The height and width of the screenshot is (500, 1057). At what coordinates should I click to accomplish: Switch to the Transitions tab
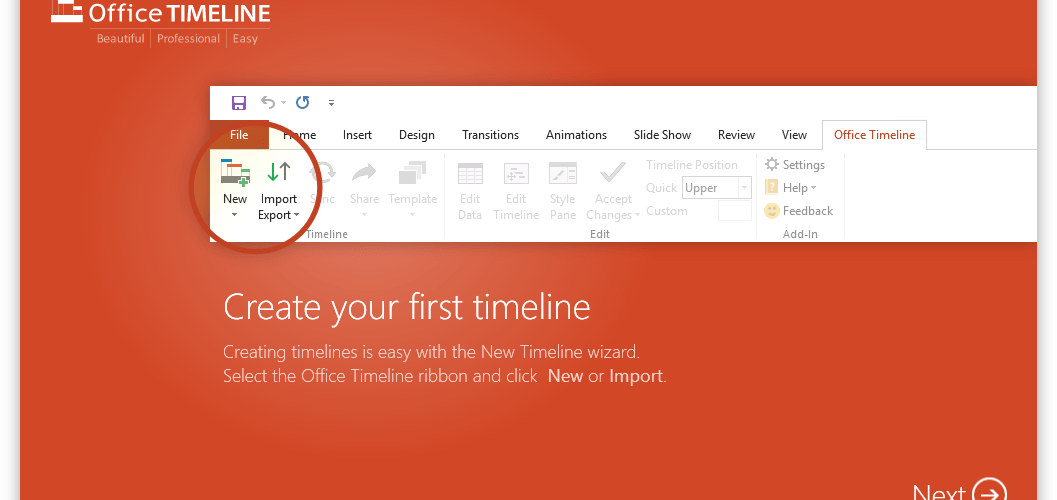click(x=491, y=135)
